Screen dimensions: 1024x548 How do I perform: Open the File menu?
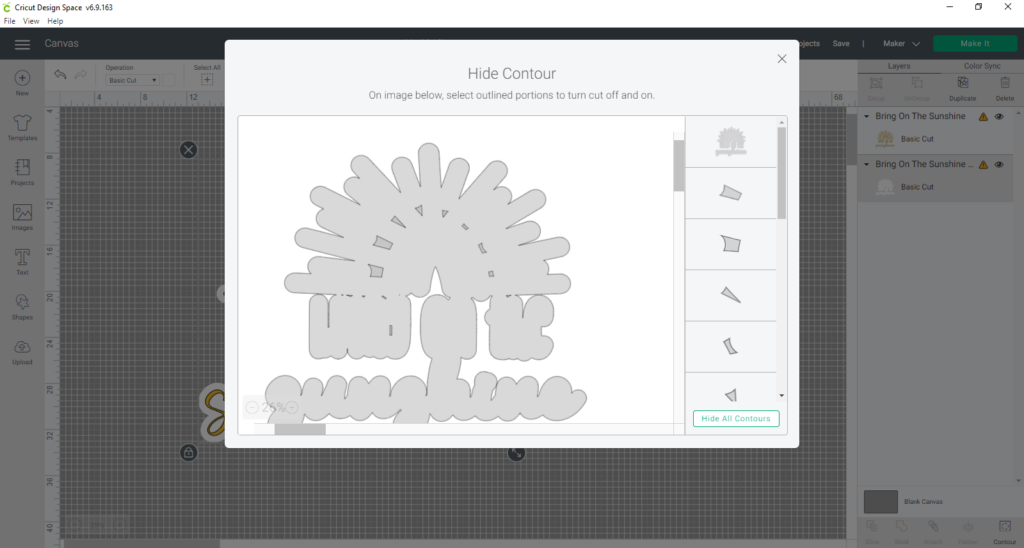pos(10,21)
